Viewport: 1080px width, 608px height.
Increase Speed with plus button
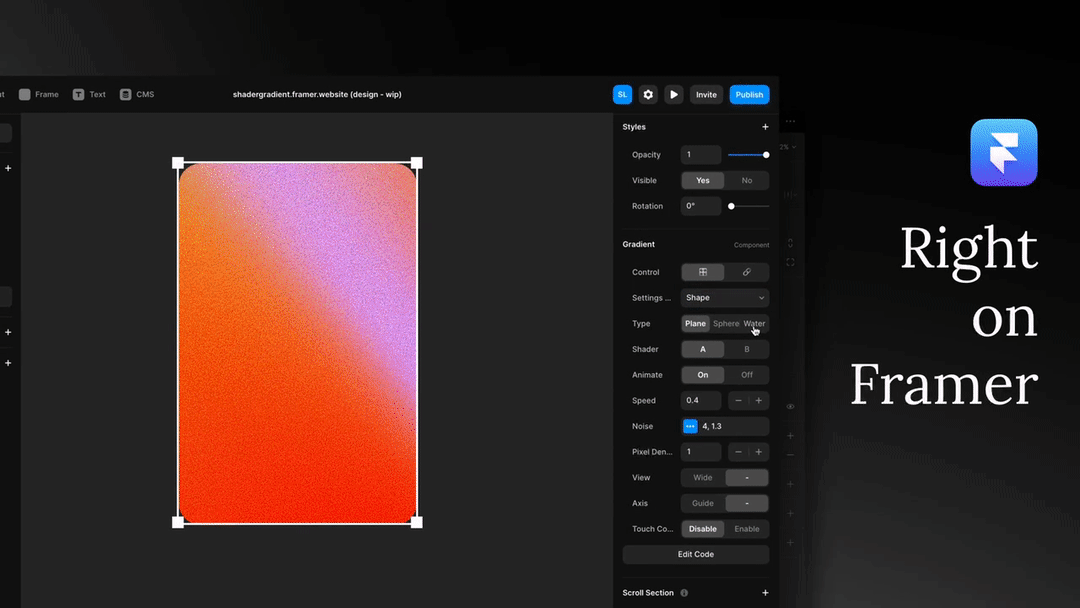(x=758, y=401)
